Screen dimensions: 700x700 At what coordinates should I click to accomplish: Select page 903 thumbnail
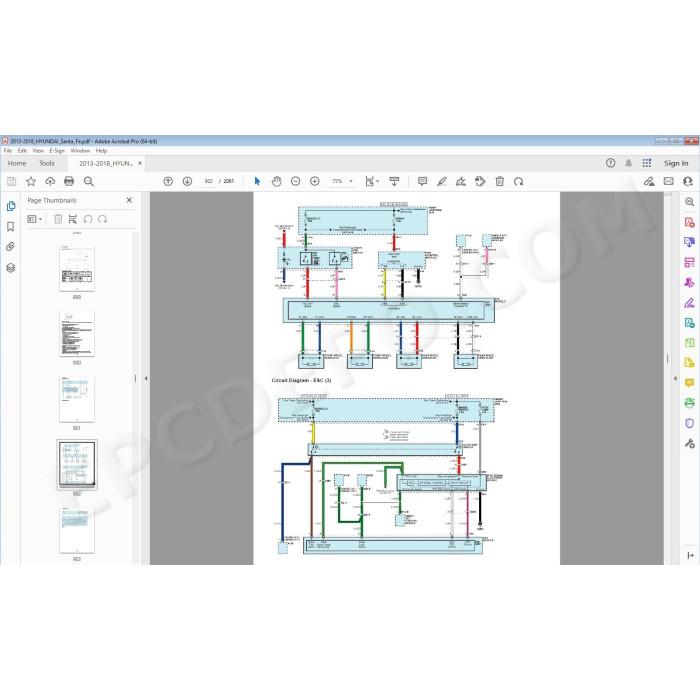(x=77, y=530)
